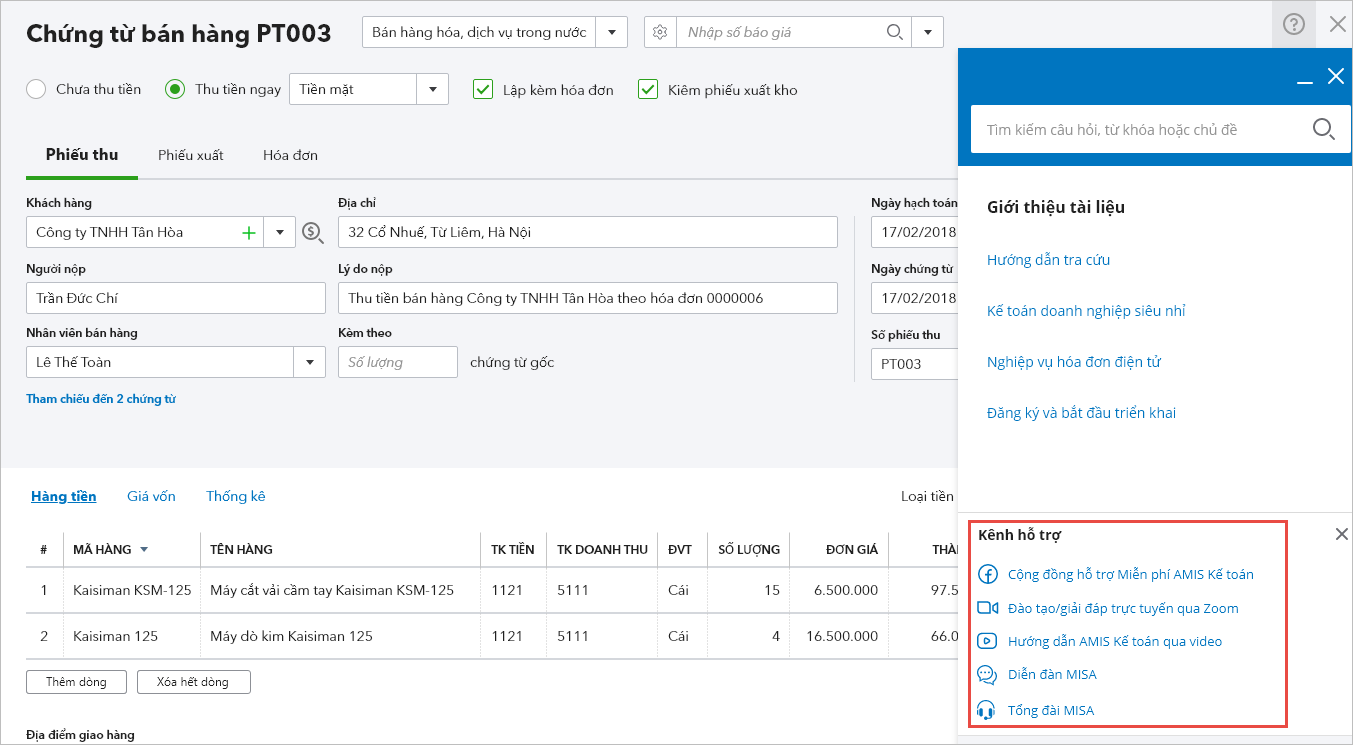This screenshot has width=1353, height=745.
Task: Click the quote number search magnifier icon
Action: click(894, 32)
